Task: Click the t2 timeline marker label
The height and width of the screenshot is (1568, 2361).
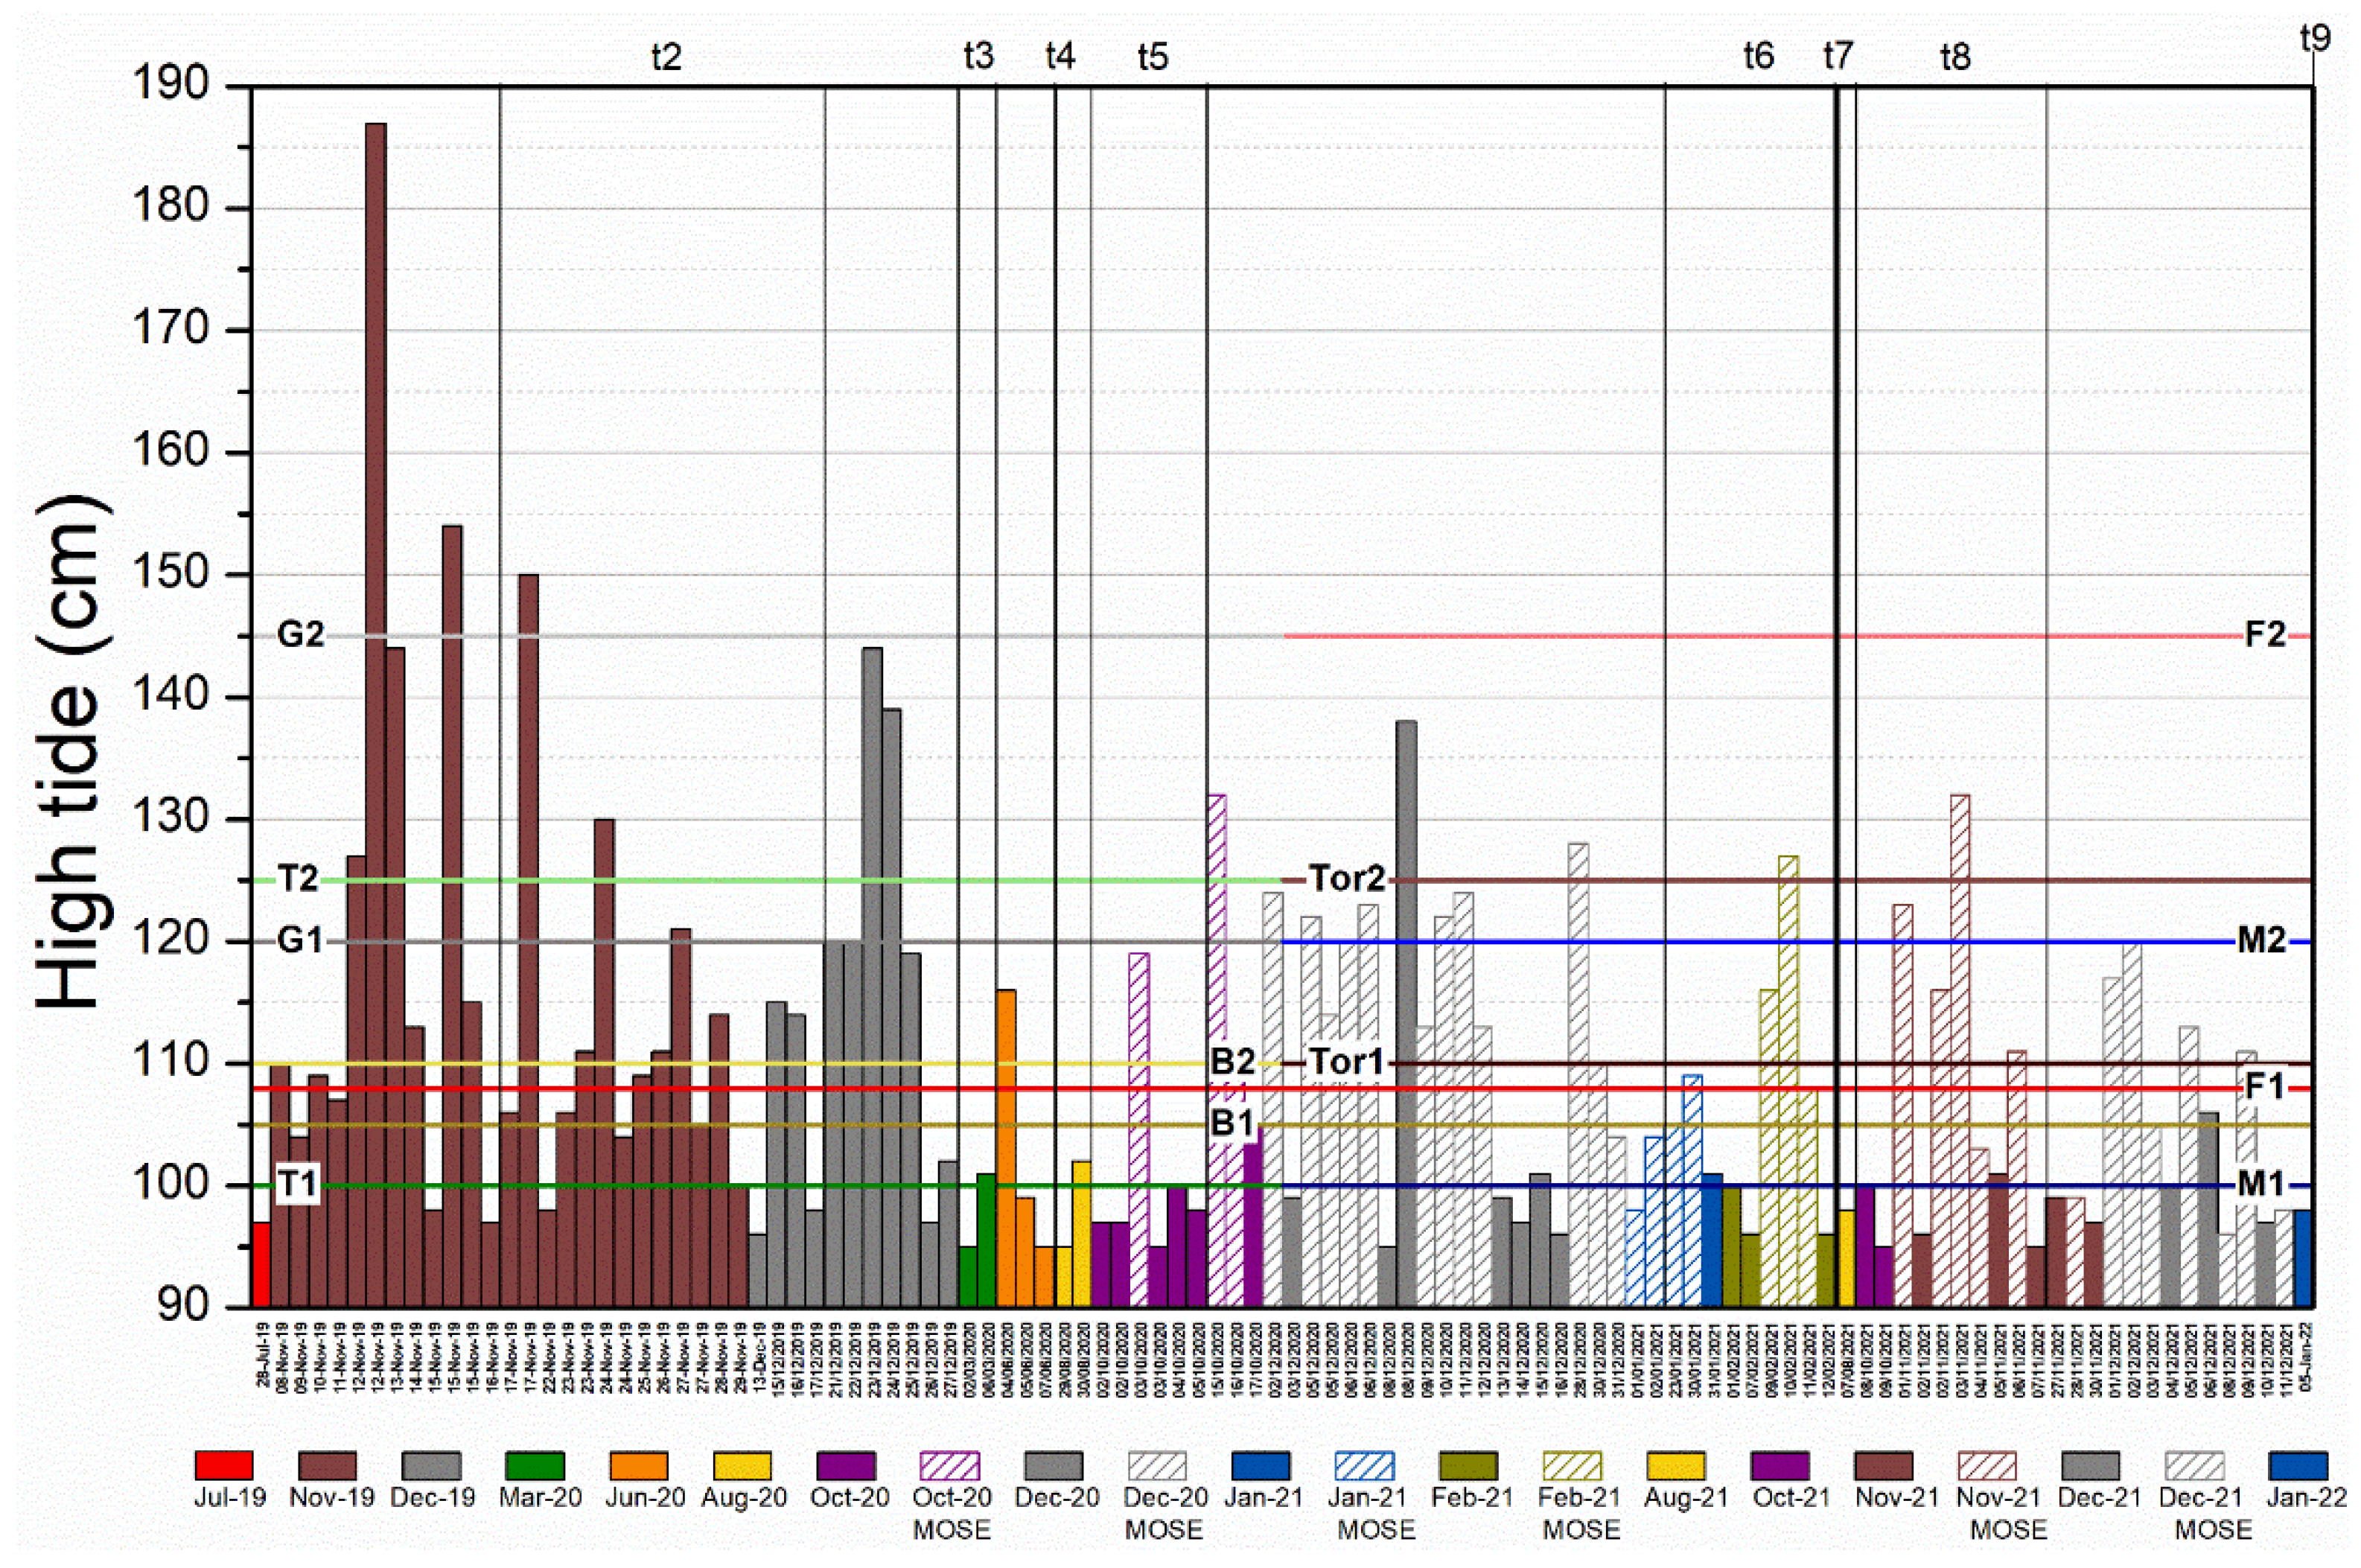Action: pyautogui.click(x=666, y=57)
